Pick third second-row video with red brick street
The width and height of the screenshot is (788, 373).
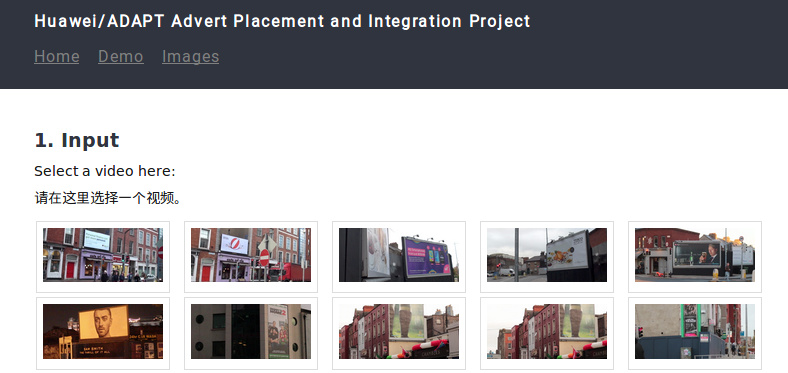tap(399, 333)
